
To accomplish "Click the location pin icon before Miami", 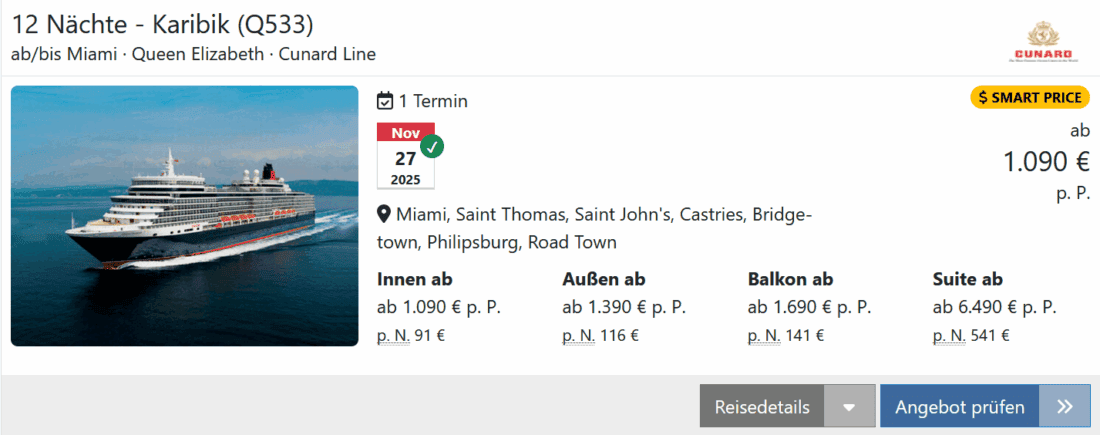I will coord(384,215).
